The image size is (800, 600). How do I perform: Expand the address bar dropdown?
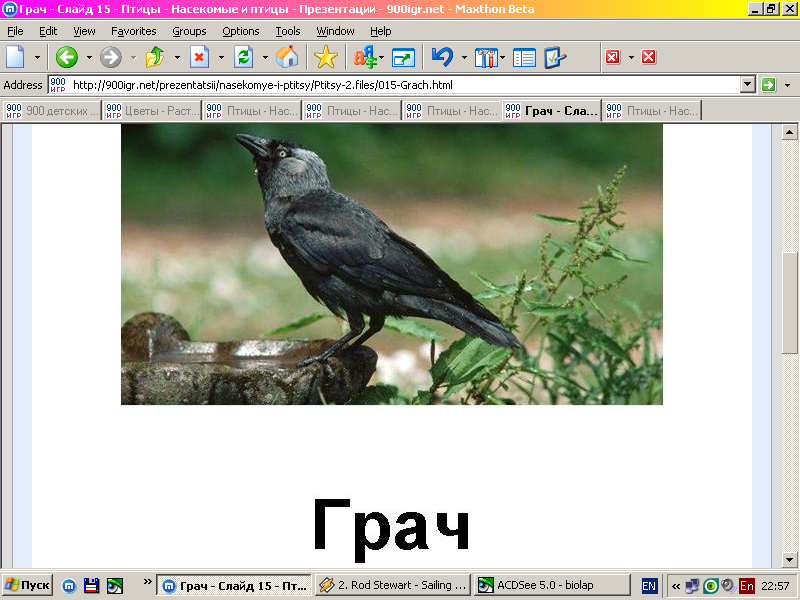(747, 85)
